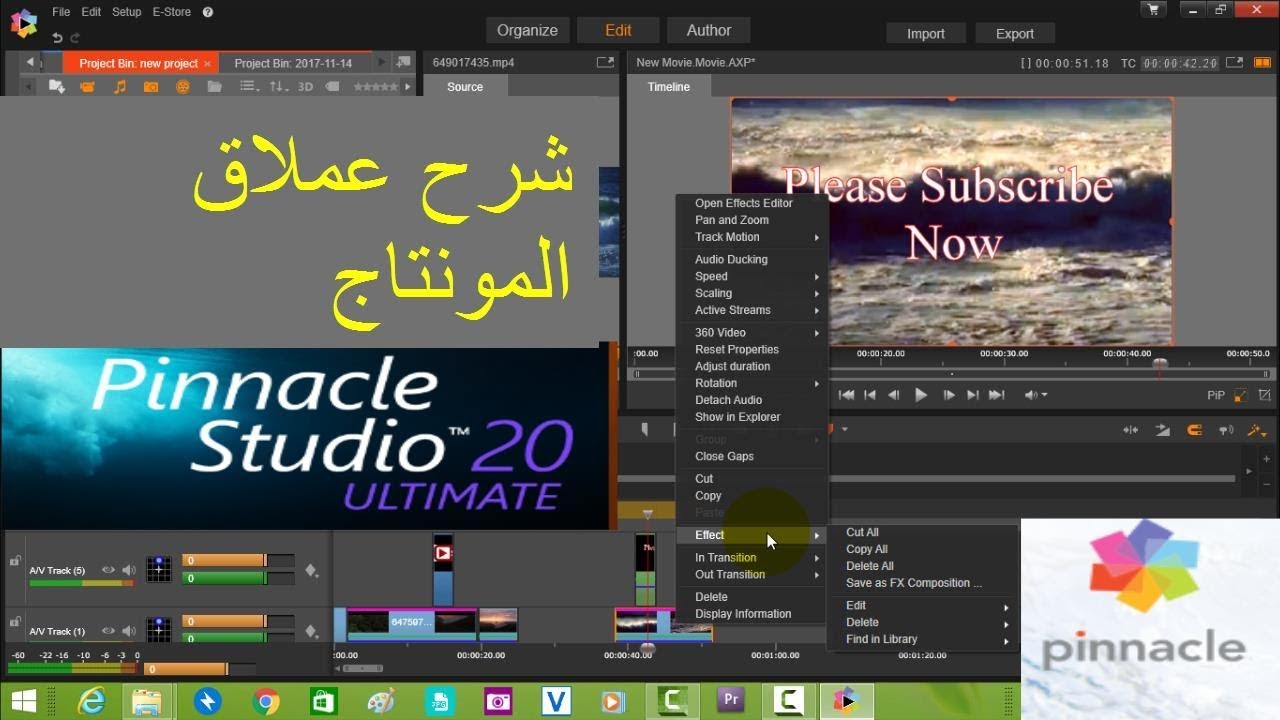The height and width of the screenshot is (720, 1280).
Task: Click the tags icon in library toolbar
Action: 332,87
